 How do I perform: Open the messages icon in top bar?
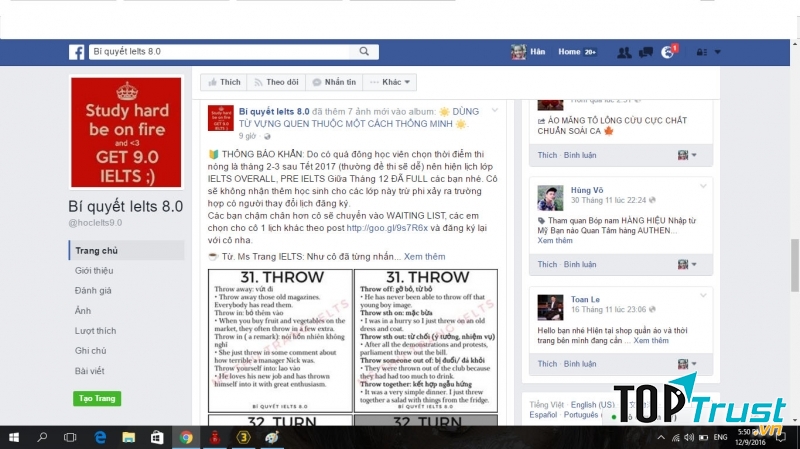coord(645,52)
